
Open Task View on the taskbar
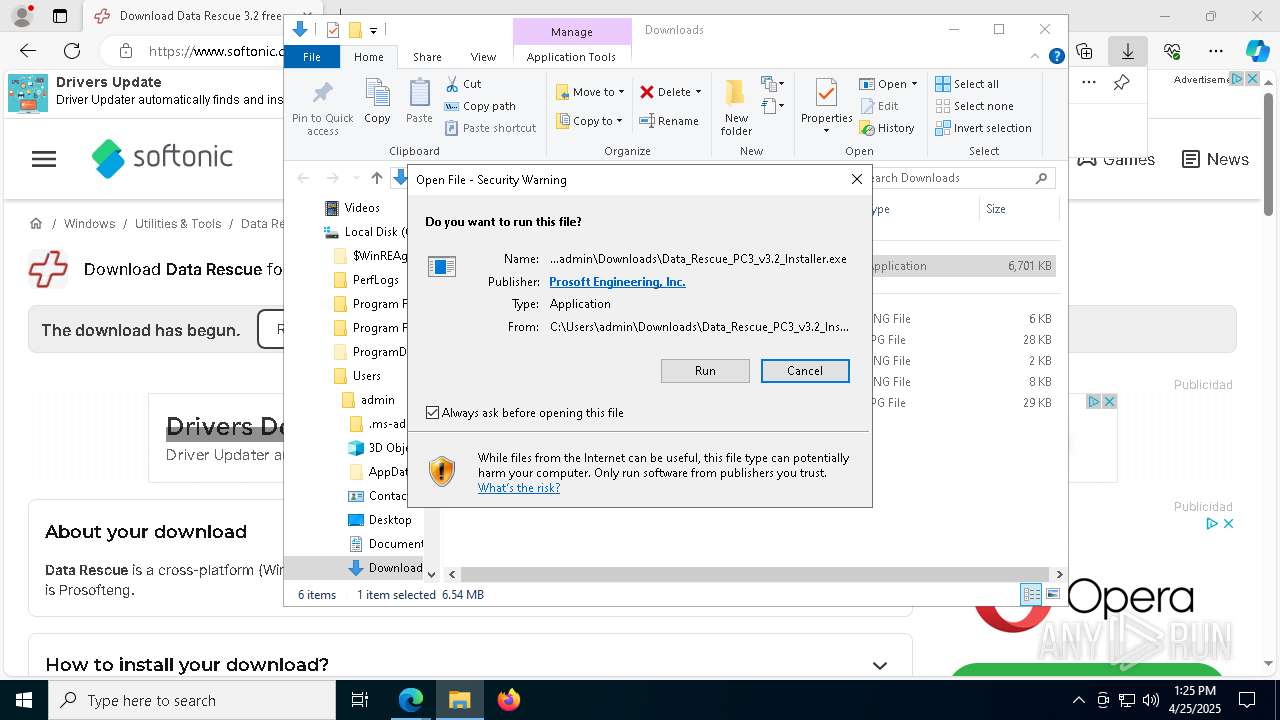pos(360,700)
